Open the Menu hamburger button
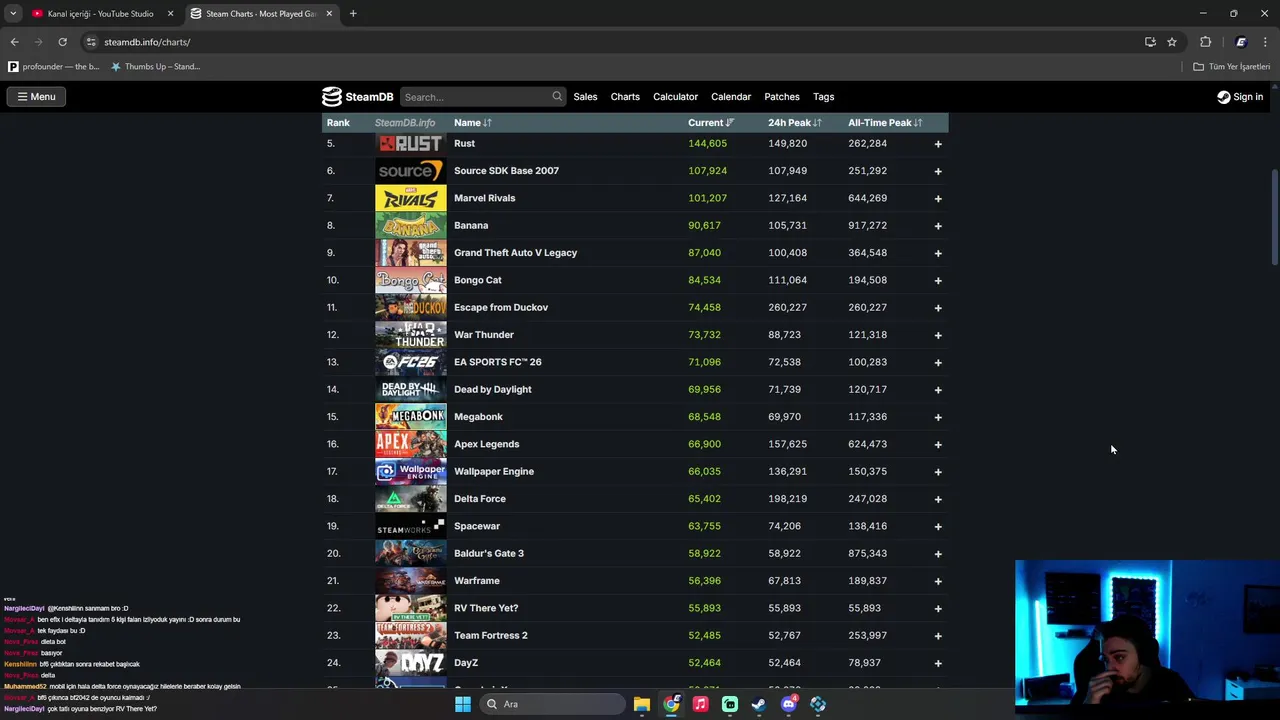Viewport: 1280px width, 720px height. [36, 97]
